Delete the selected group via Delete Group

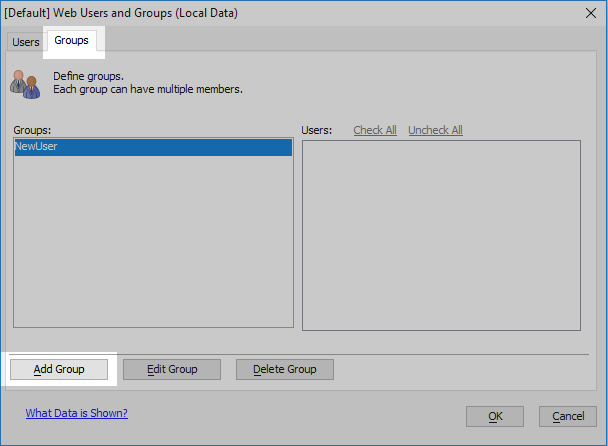[285, 369]
